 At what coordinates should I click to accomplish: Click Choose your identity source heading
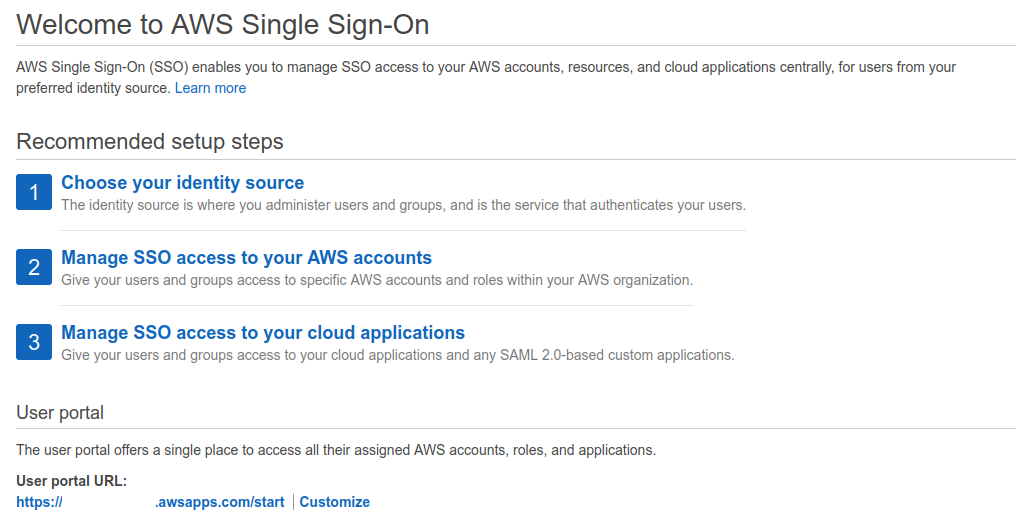click(183, 183)
